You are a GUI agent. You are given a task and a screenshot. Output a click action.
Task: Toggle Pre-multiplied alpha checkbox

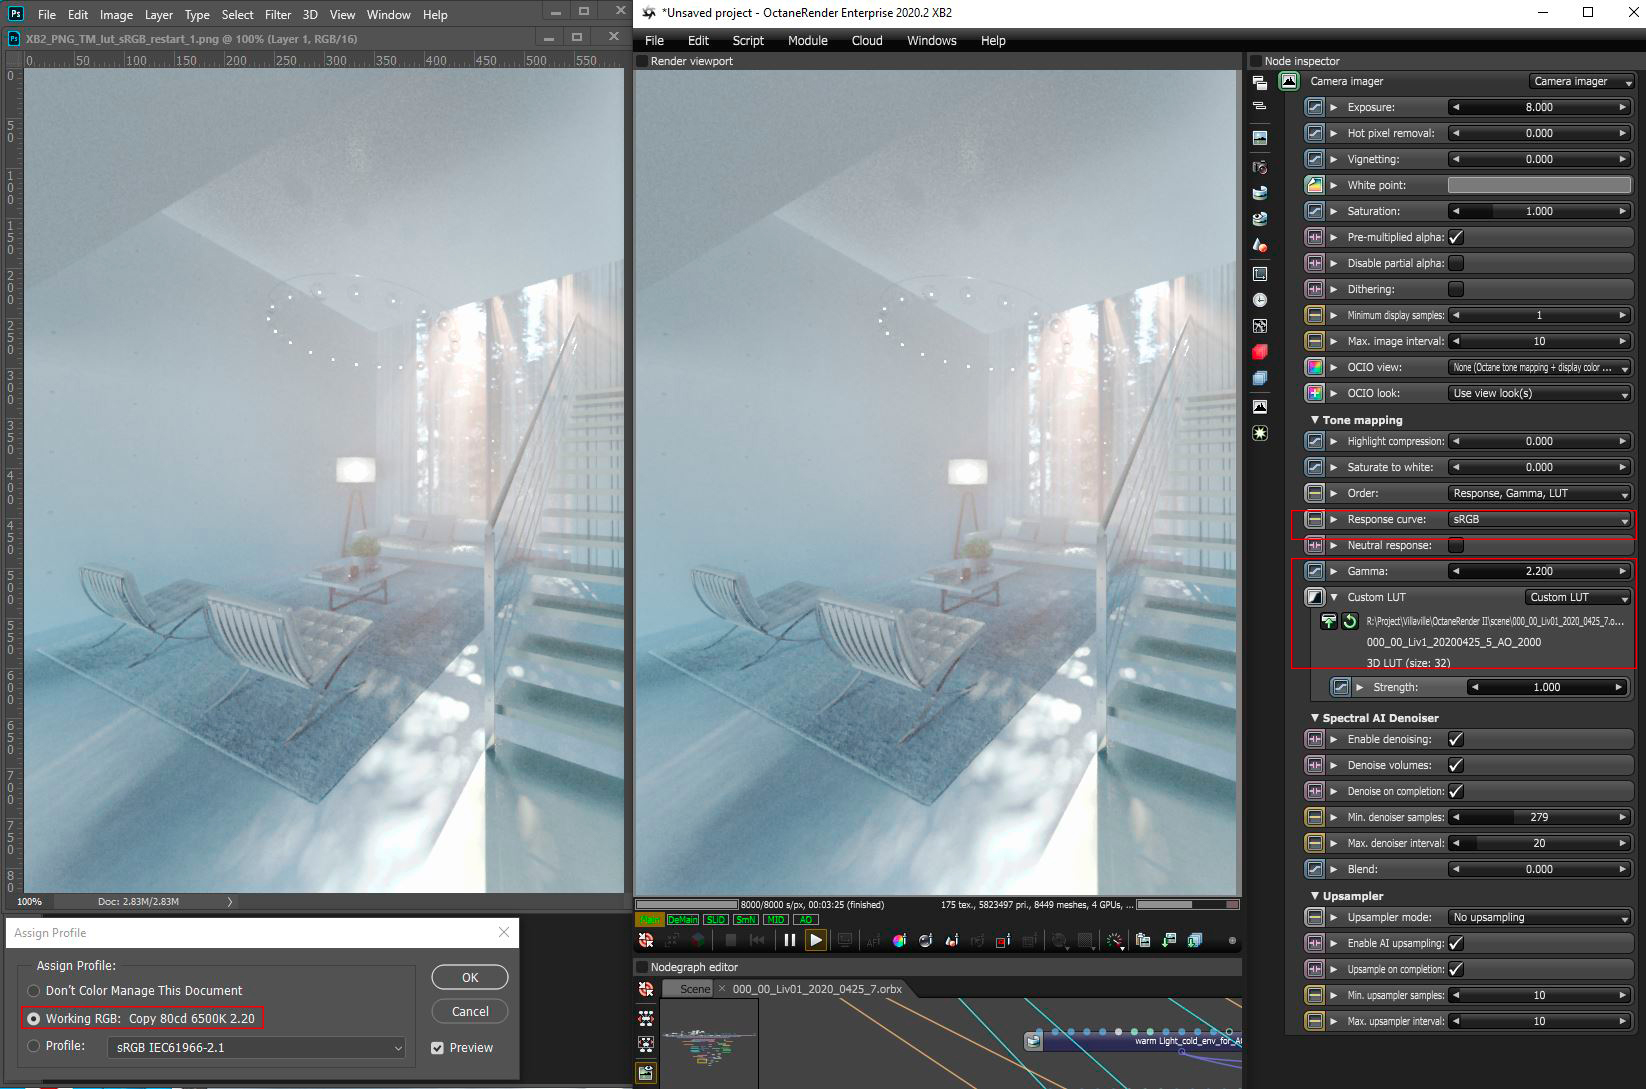coord(1456,237)
